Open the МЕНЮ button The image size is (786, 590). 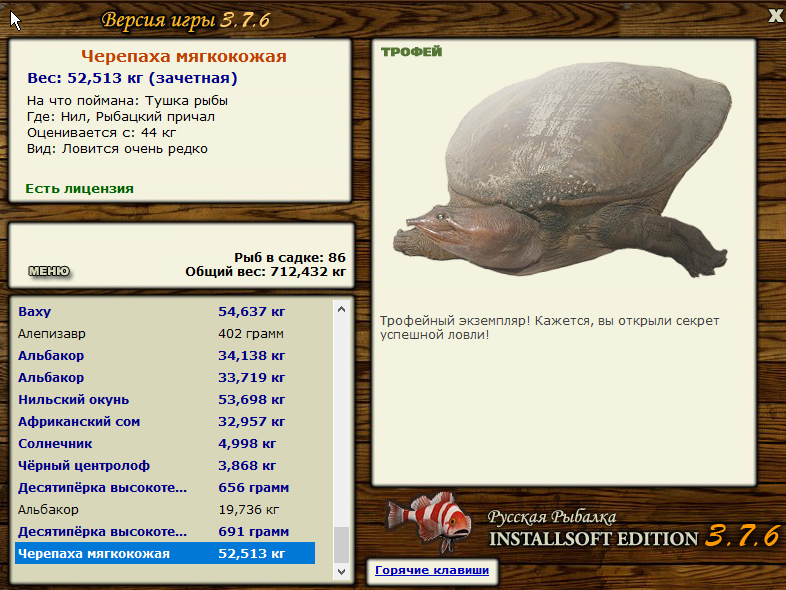[49, 271]
